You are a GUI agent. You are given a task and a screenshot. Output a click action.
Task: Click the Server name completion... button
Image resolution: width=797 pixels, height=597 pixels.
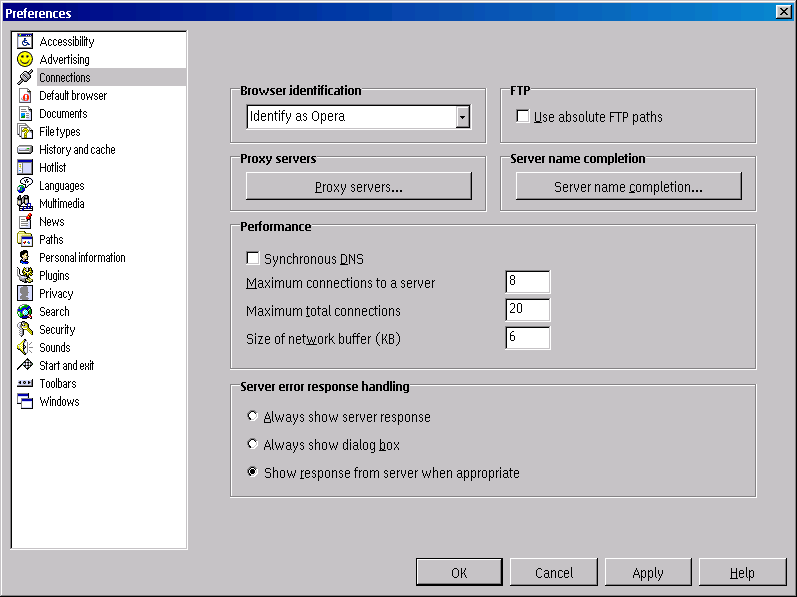(629, 186)
